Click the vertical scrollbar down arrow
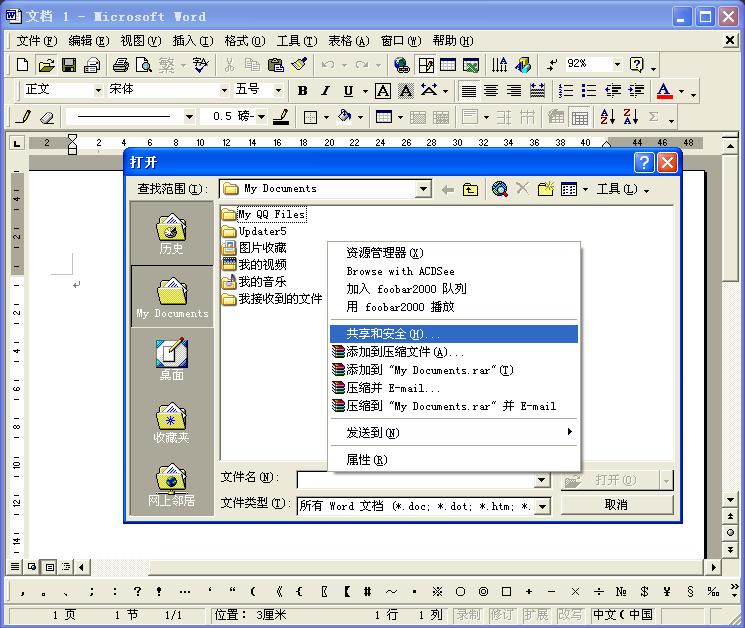 click(730, 500)
